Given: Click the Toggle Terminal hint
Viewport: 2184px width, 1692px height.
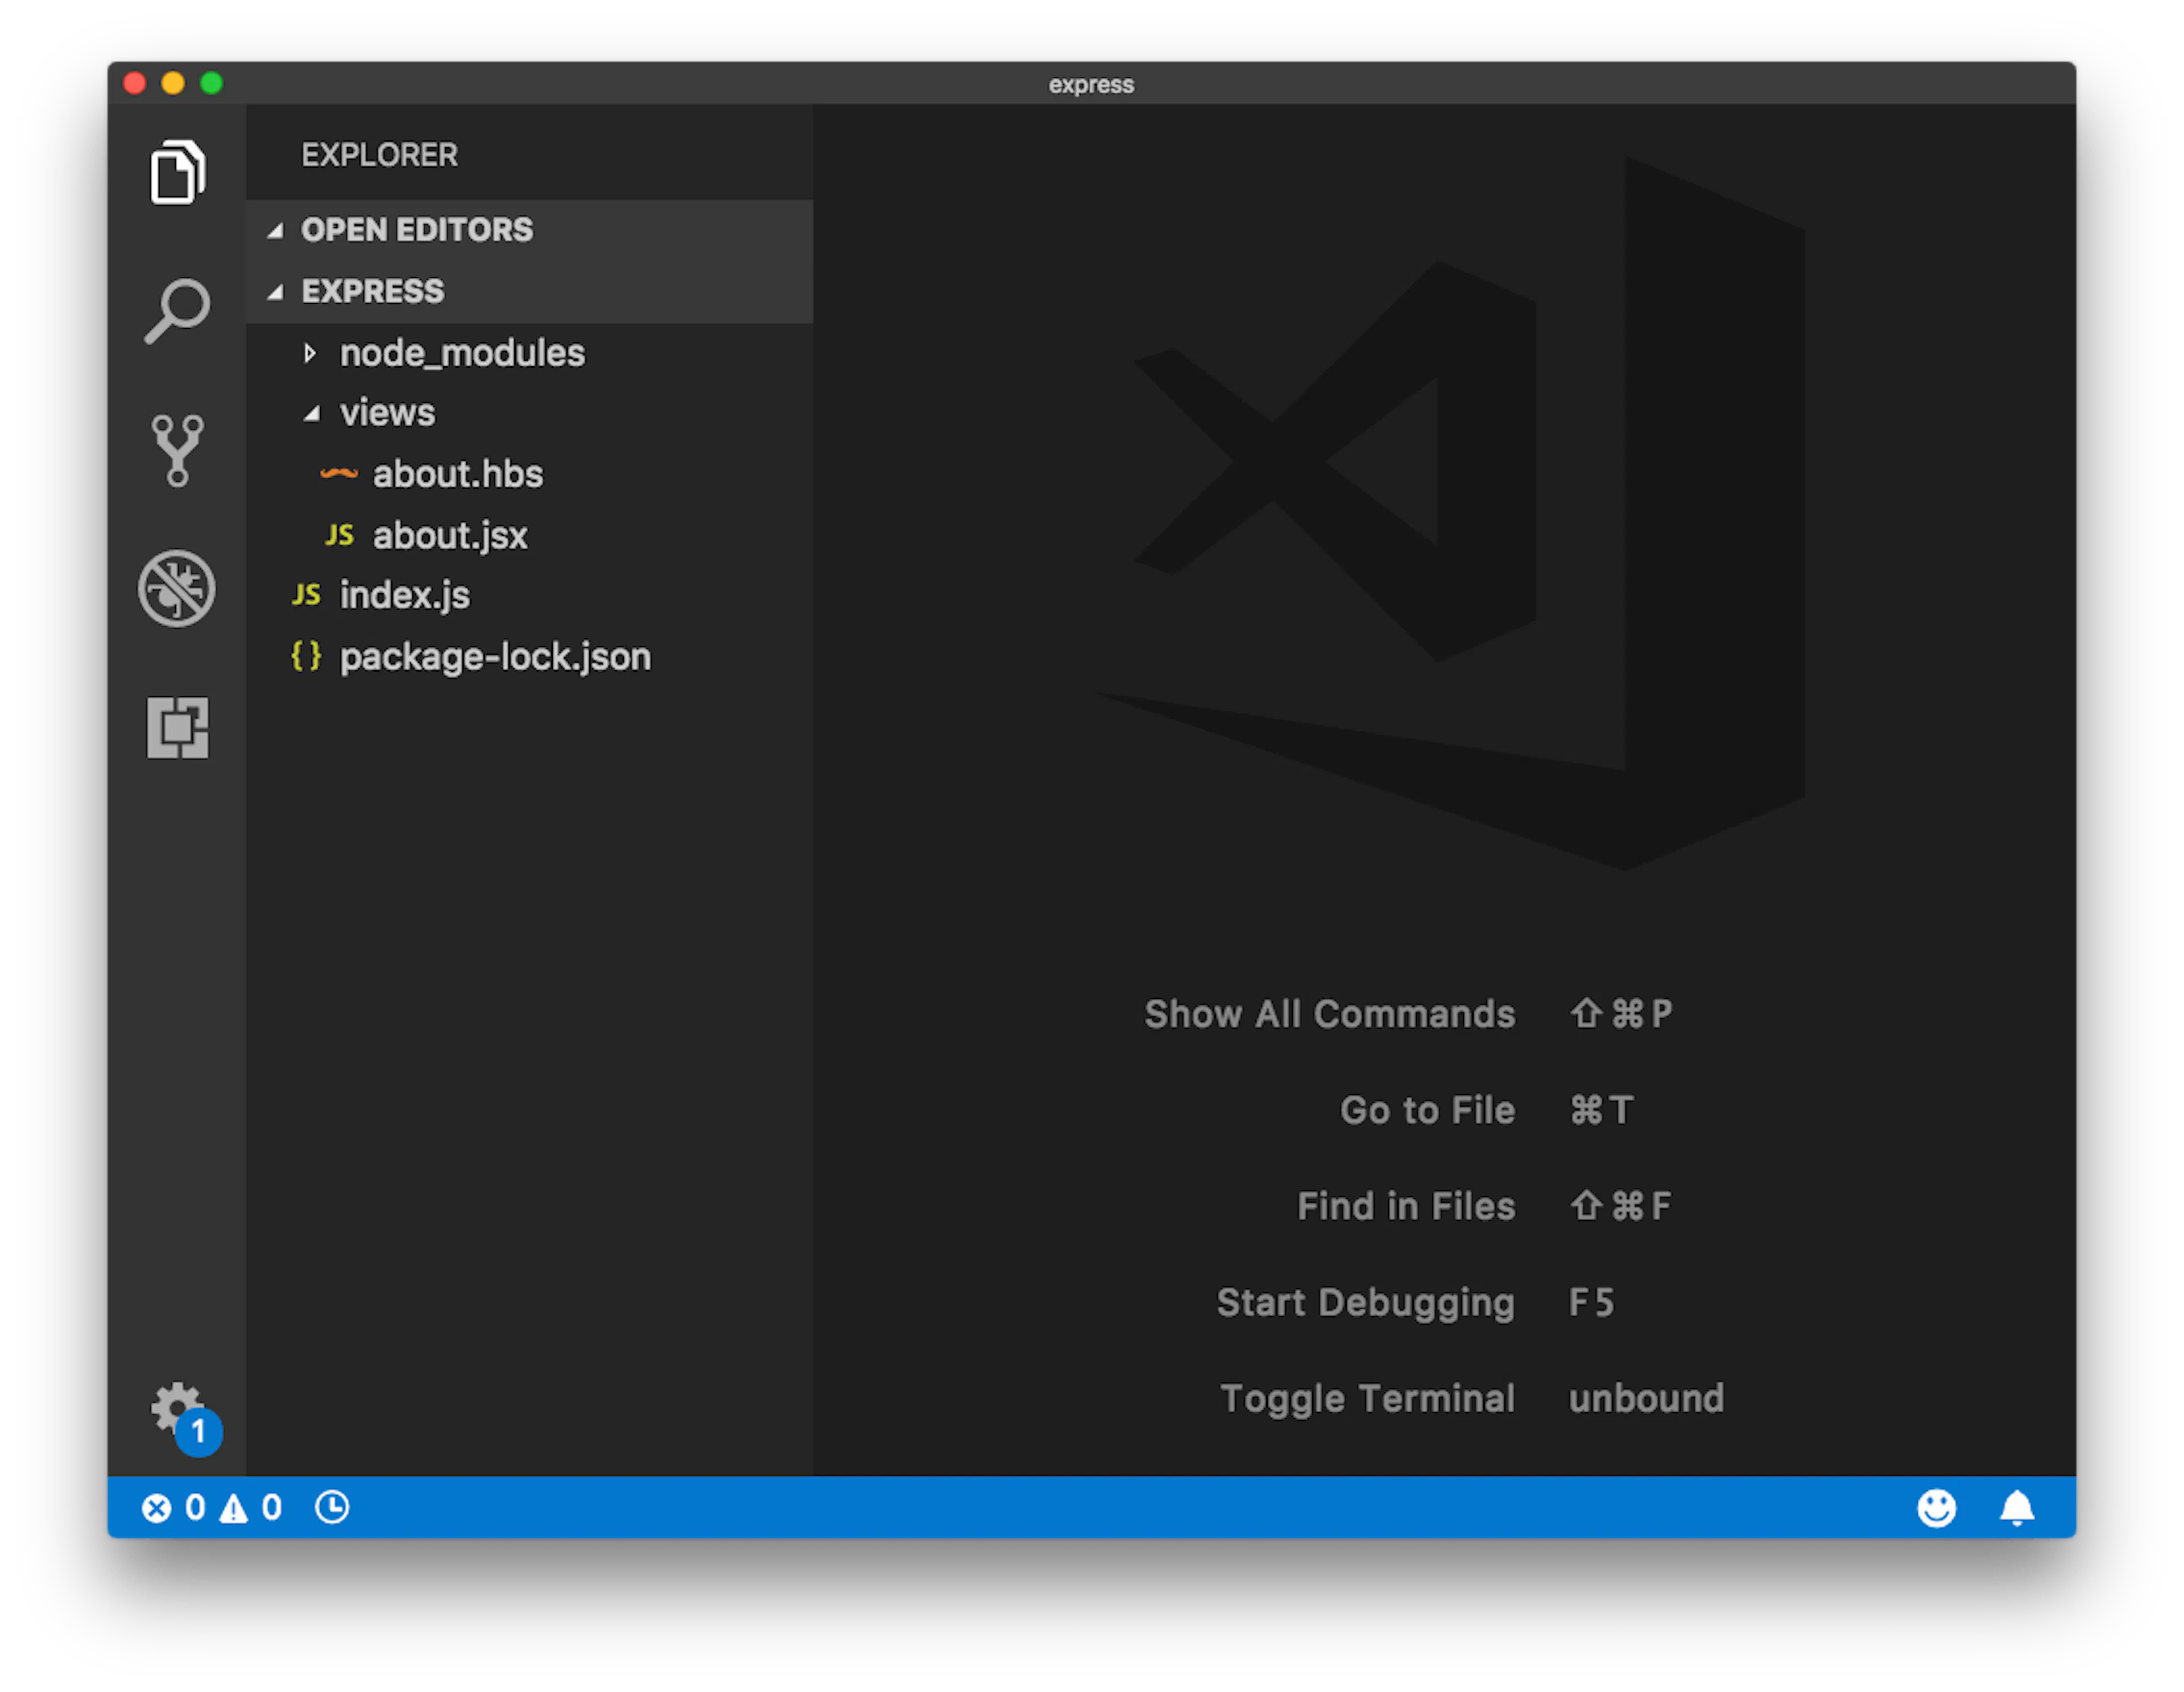Looking at the screenshot, I should pyautogui.click(x=1367, y=1399).
